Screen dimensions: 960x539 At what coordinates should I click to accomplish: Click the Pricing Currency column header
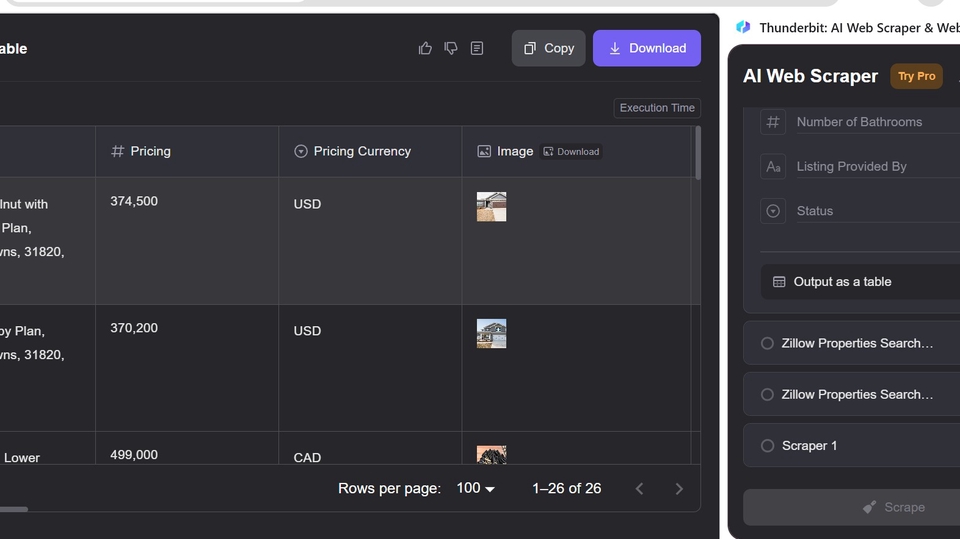(x=361, y=151)
